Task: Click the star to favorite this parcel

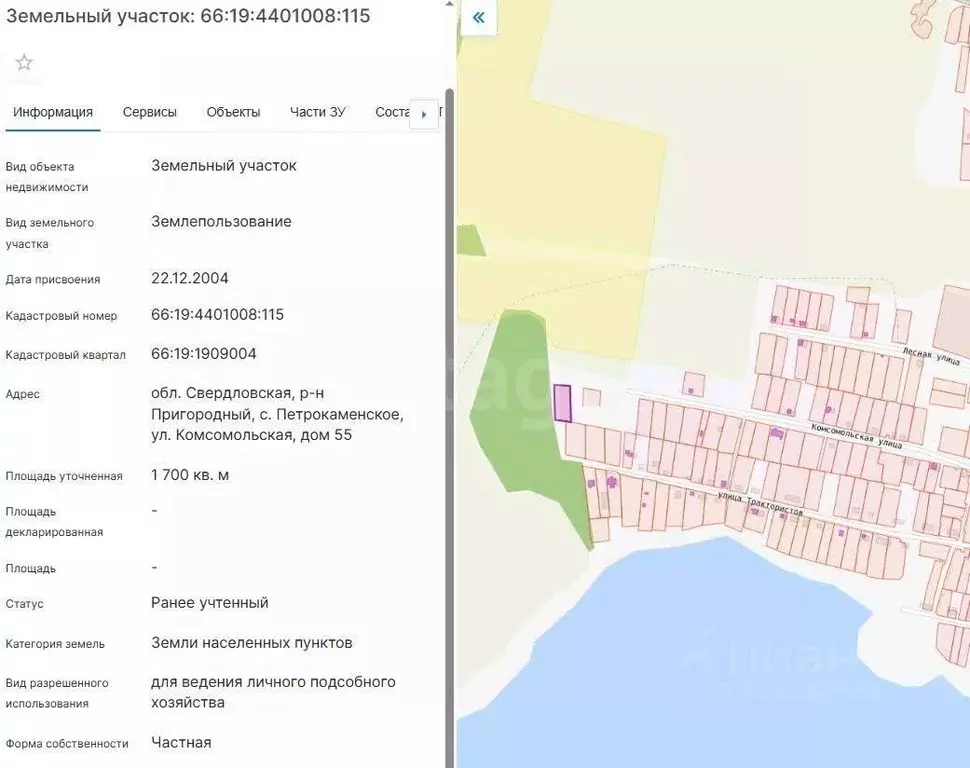Action: tap(23, 63)
